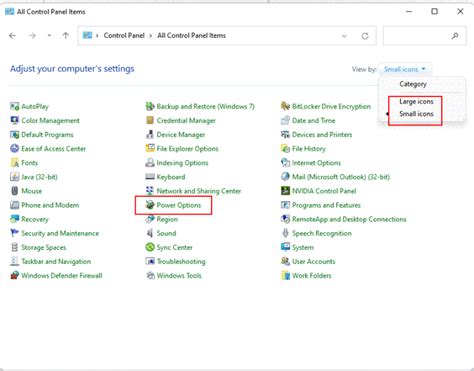Refresh the Control Panel view
Screen dimensions: 474x371
[365, 36]
